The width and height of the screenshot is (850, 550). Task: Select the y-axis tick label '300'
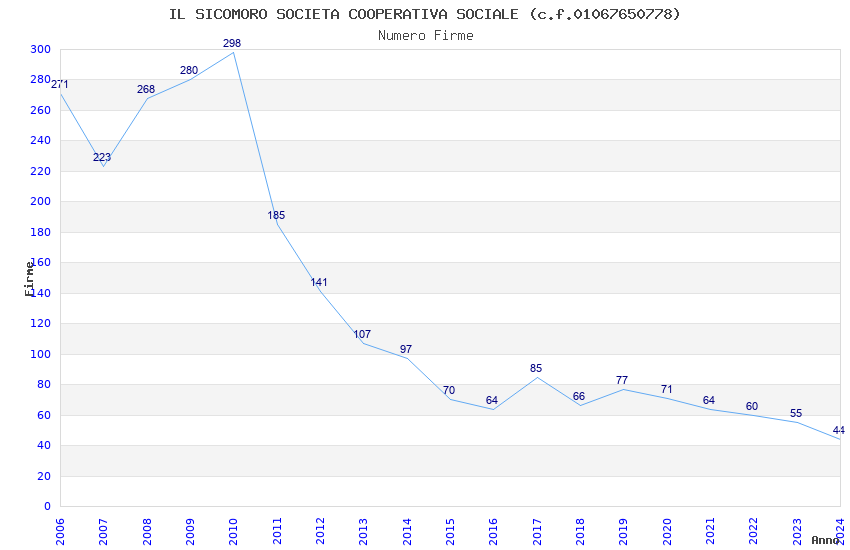(41, 49)
